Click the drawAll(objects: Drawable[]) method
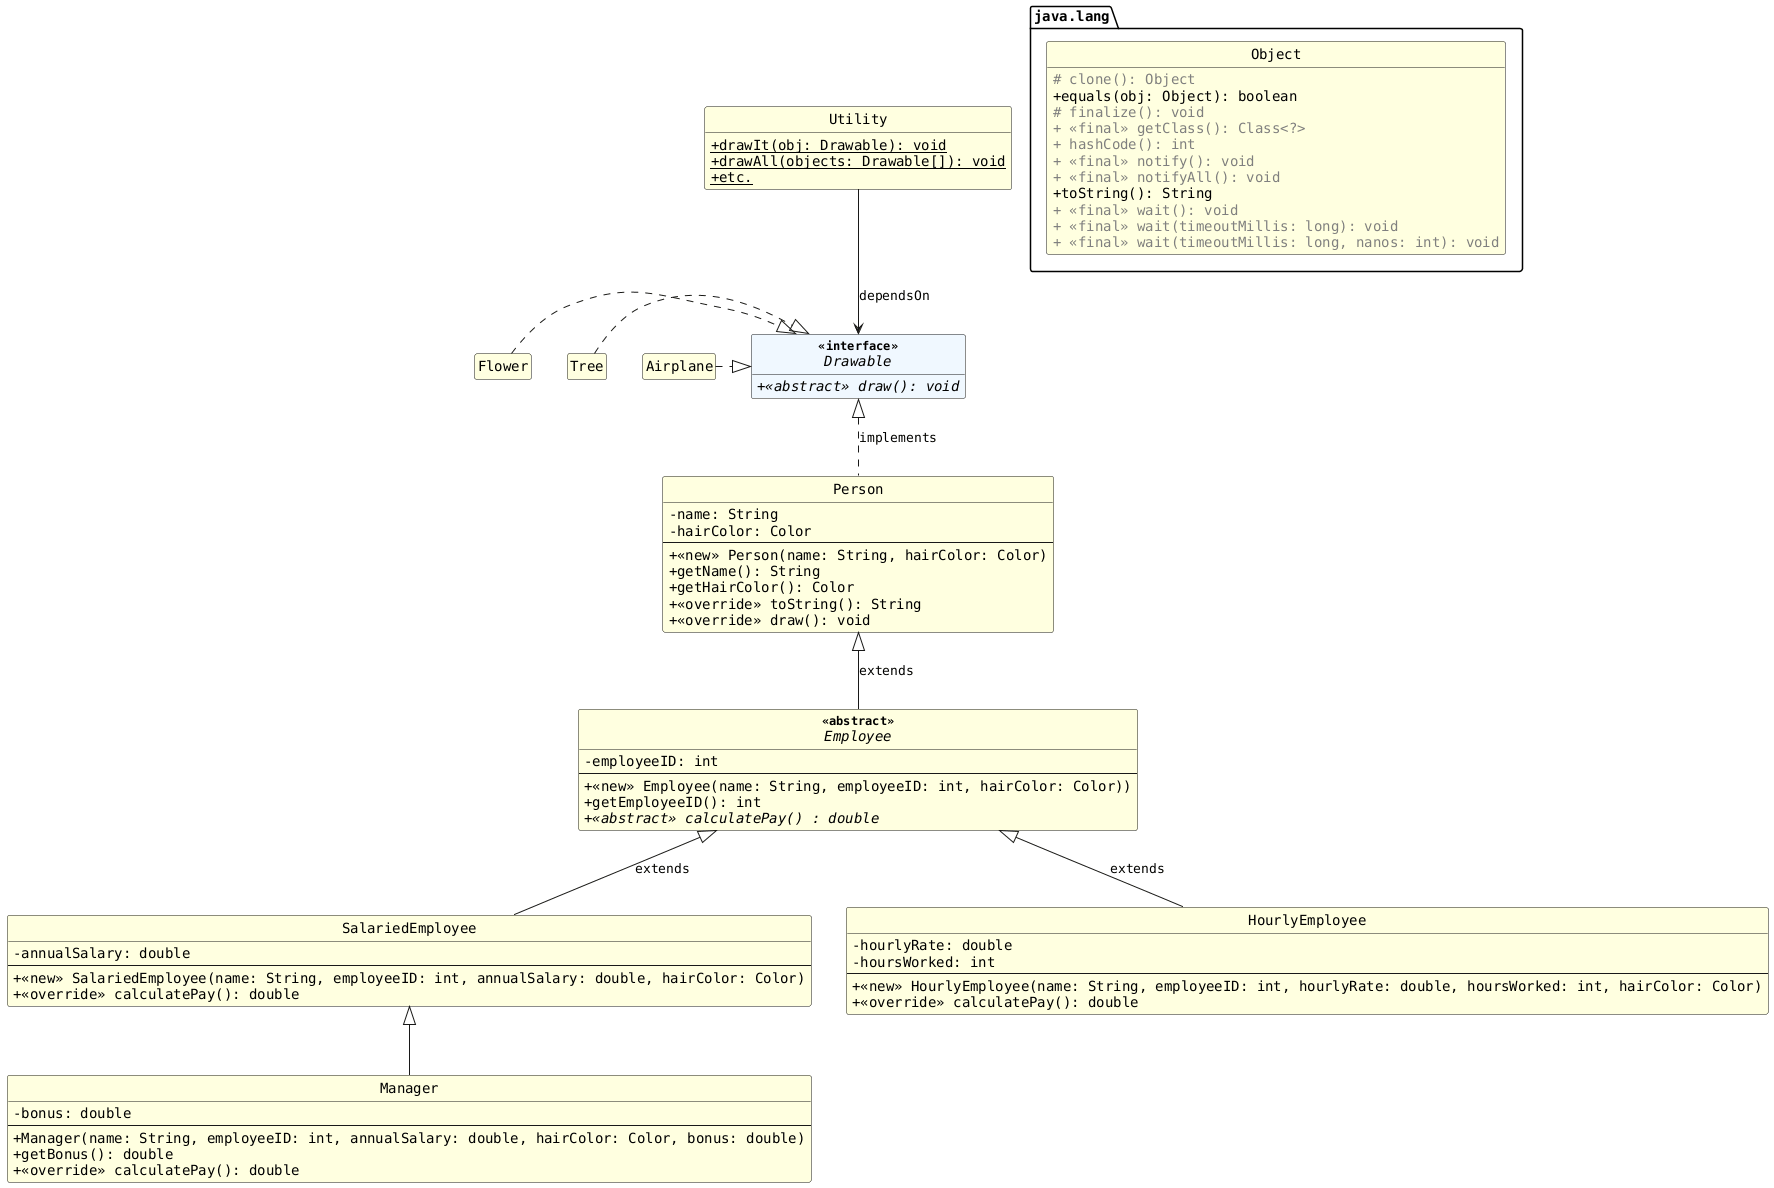The height and width of the screenshot is (1188, 1774). click(x=856, y=161)
